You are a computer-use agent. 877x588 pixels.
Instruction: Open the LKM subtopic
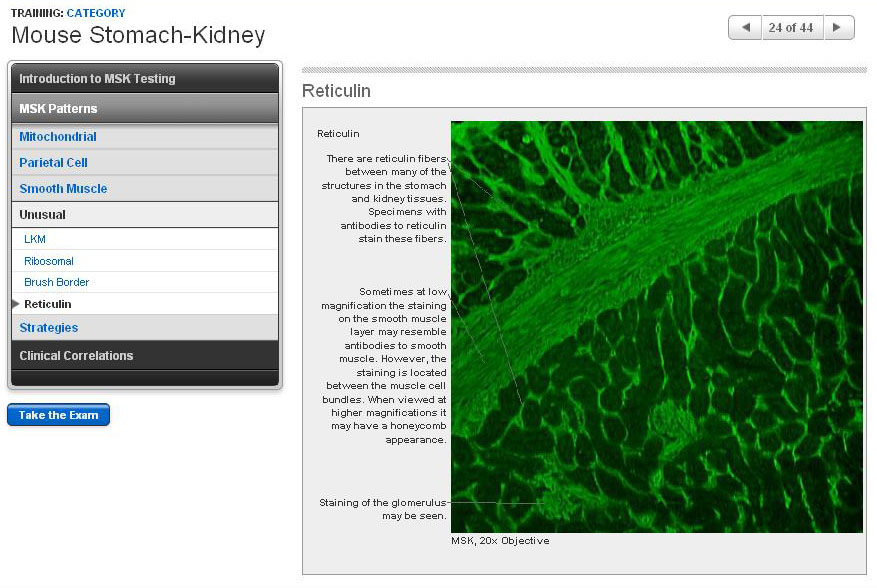[34, 239]
